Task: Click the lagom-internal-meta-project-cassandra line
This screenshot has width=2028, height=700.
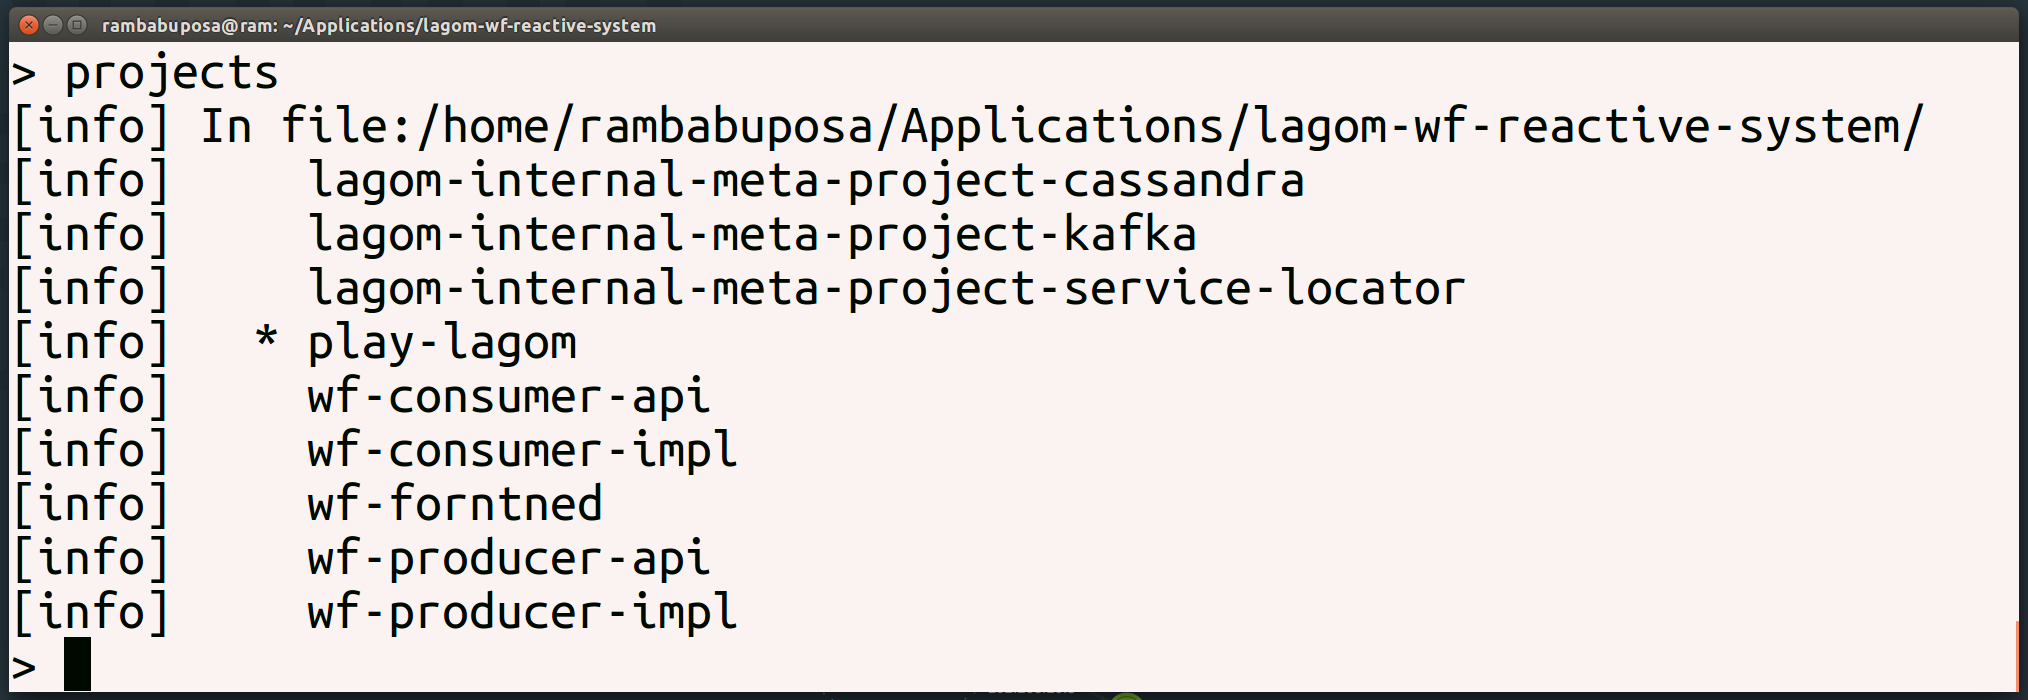Action: coord(806,182)
